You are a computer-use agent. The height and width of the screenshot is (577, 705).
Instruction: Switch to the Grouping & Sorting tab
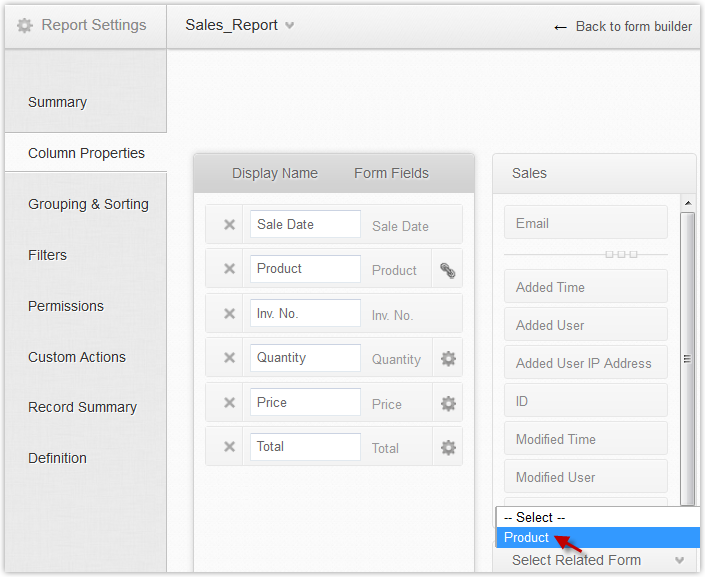pos(88,204)
